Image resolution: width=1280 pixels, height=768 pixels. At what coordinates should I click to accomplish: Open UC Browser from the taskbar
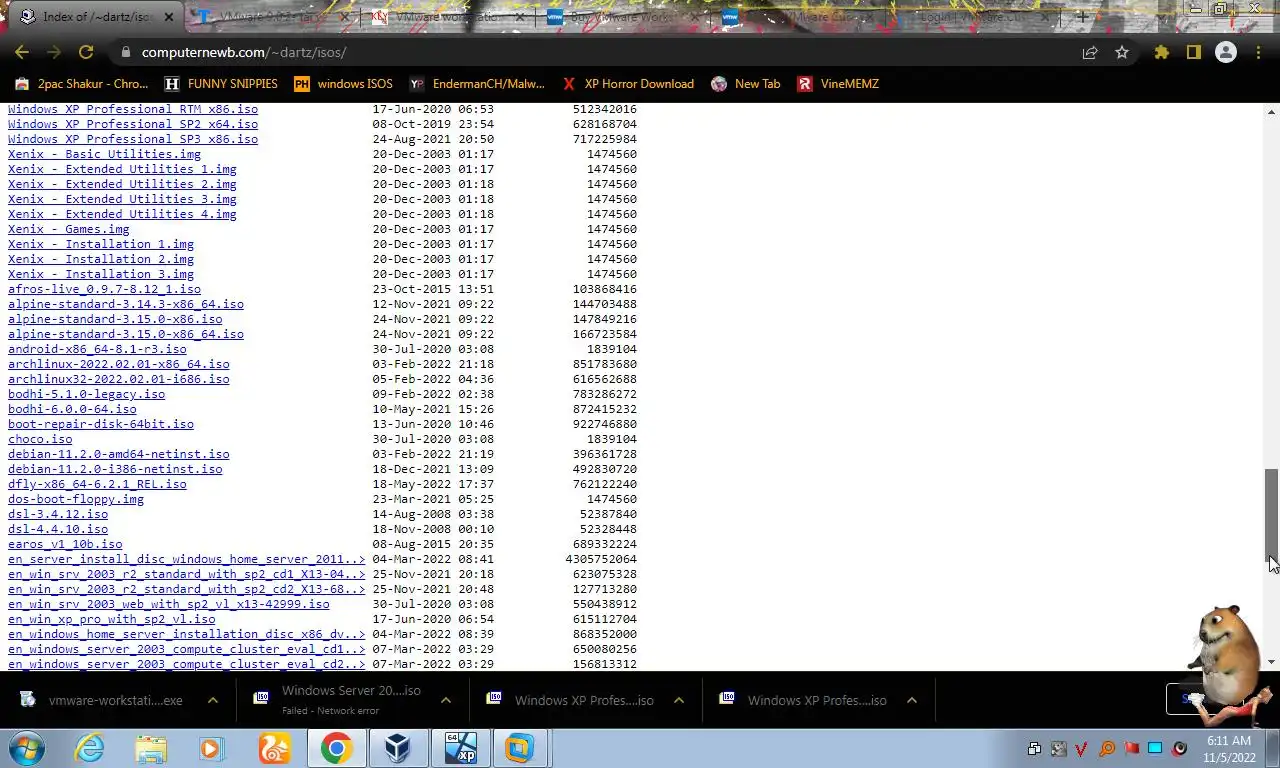pyautogui.click(x=274, y=748)
